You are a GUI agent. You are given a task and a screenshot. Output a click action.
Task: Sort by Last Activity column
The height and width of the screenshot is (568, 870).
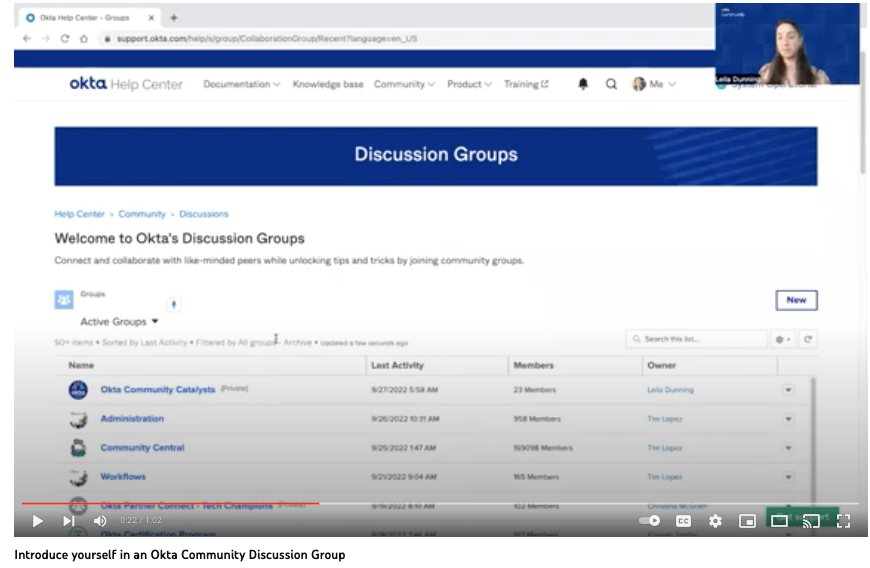click(x=397, y=365)
